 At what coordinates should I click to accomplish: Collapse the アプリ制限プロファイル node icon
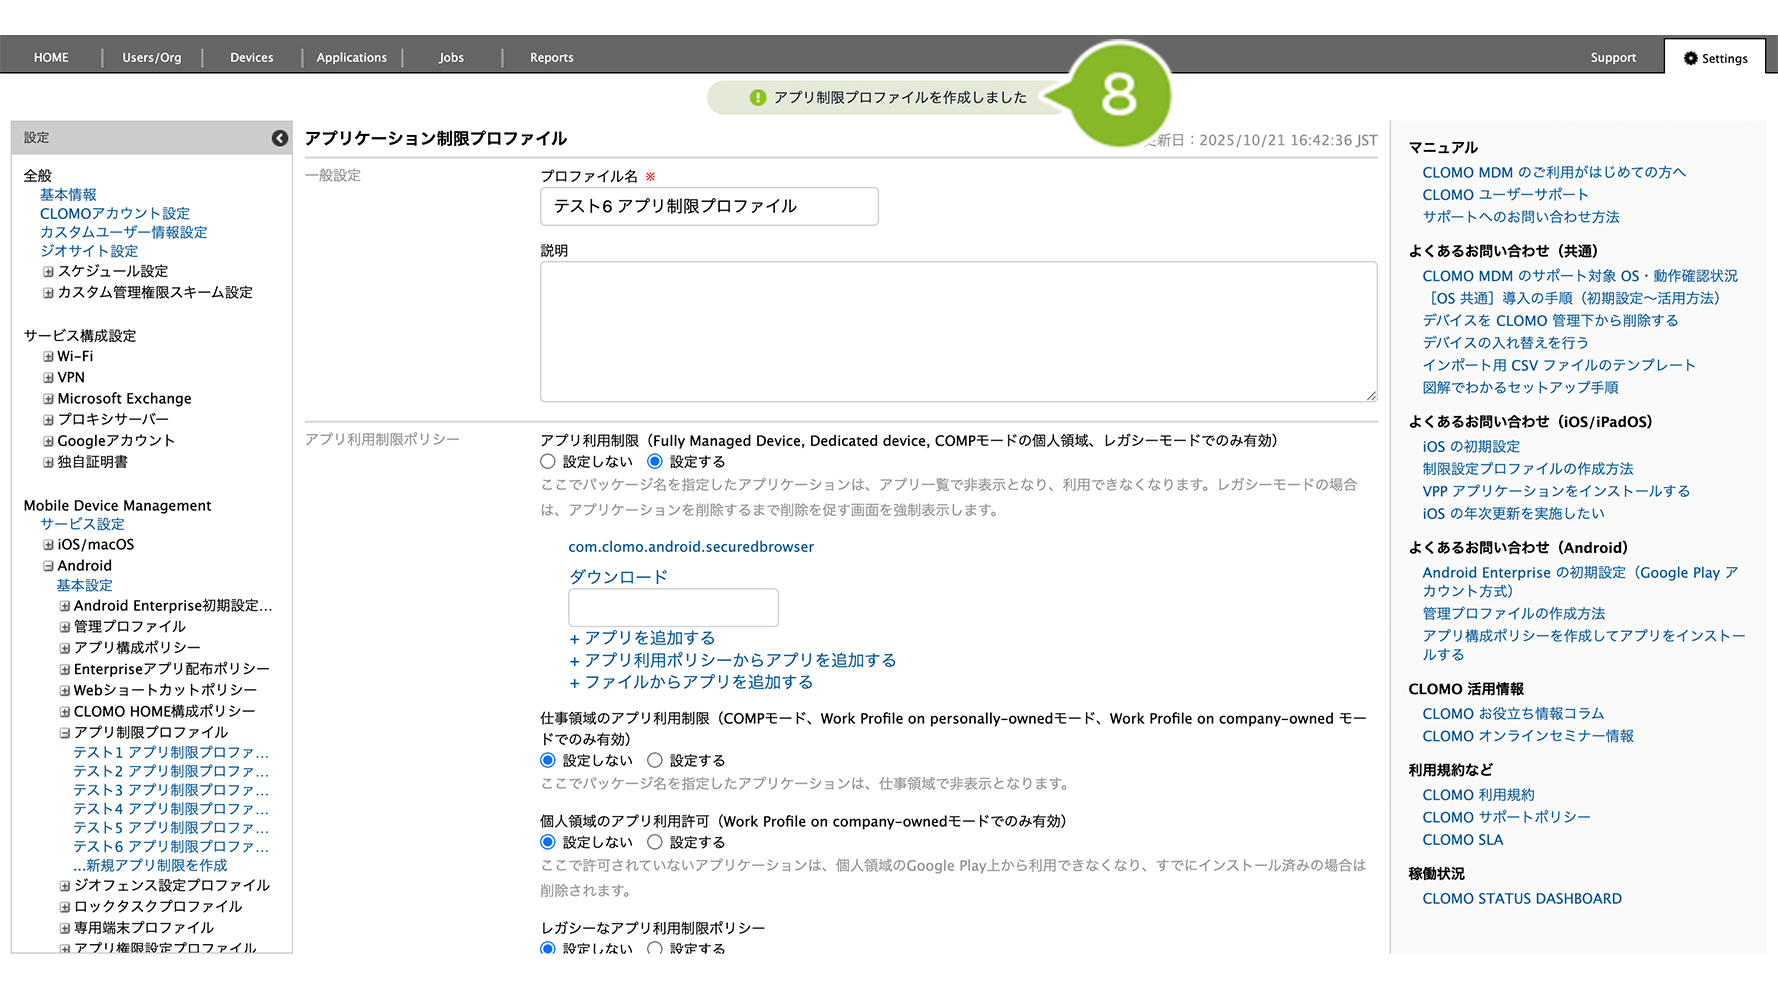coord(64,733)
